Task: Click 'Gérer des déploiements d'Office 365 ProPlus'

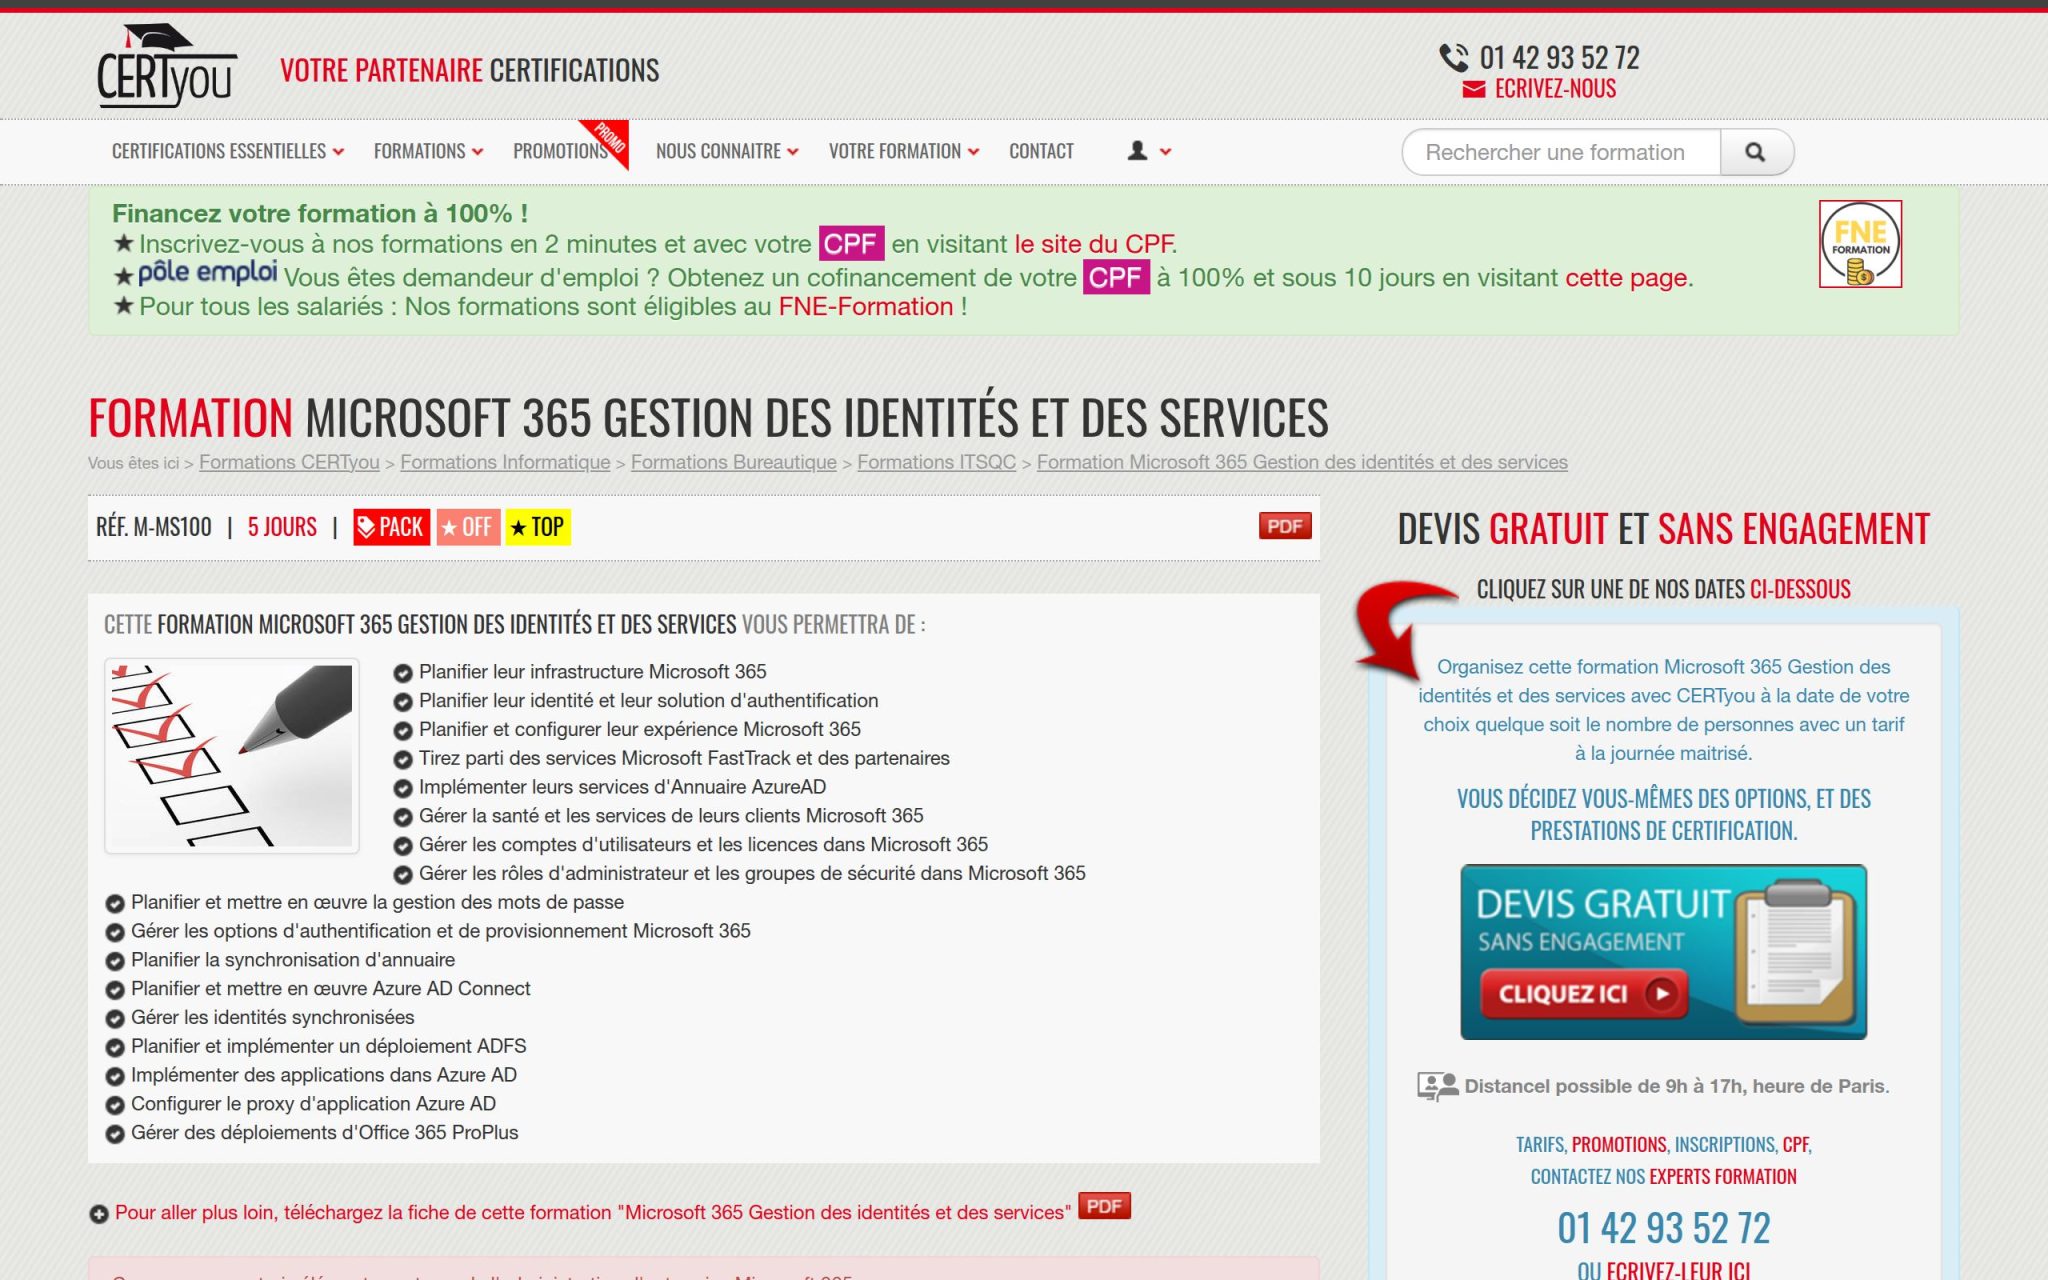Action: point(324,1133)
